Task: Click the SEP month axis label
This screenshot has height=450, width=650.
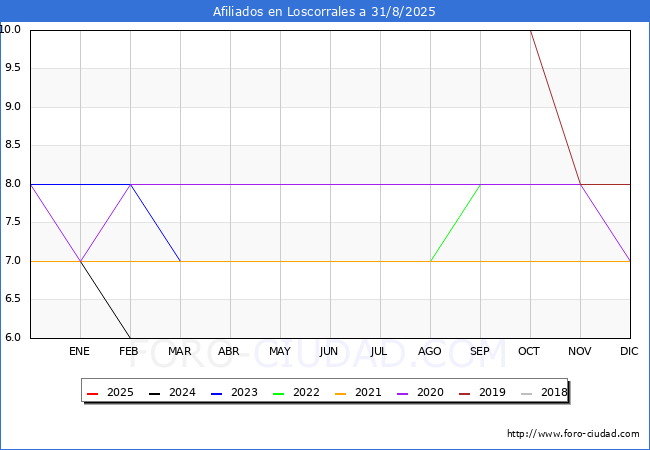Action: coord(480,351)
